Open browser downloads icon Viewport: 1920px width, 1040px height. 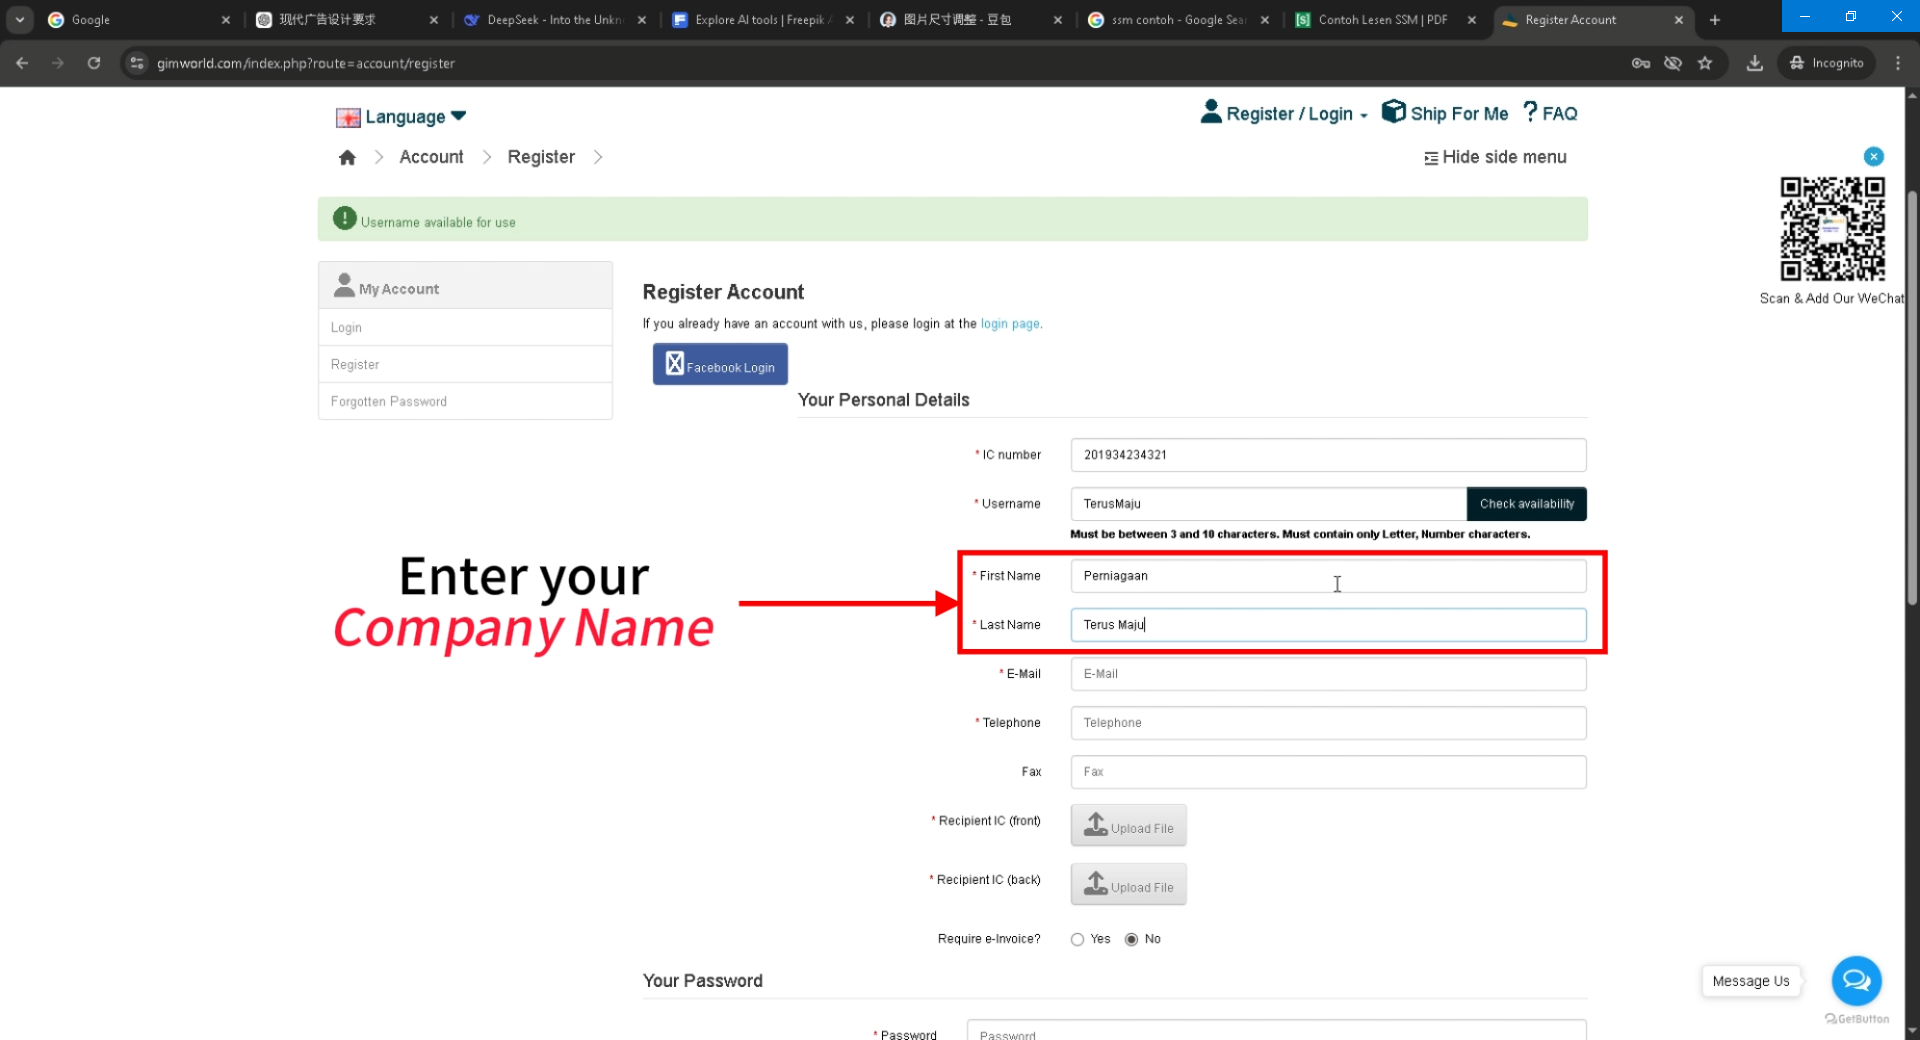click(1754, 63)
